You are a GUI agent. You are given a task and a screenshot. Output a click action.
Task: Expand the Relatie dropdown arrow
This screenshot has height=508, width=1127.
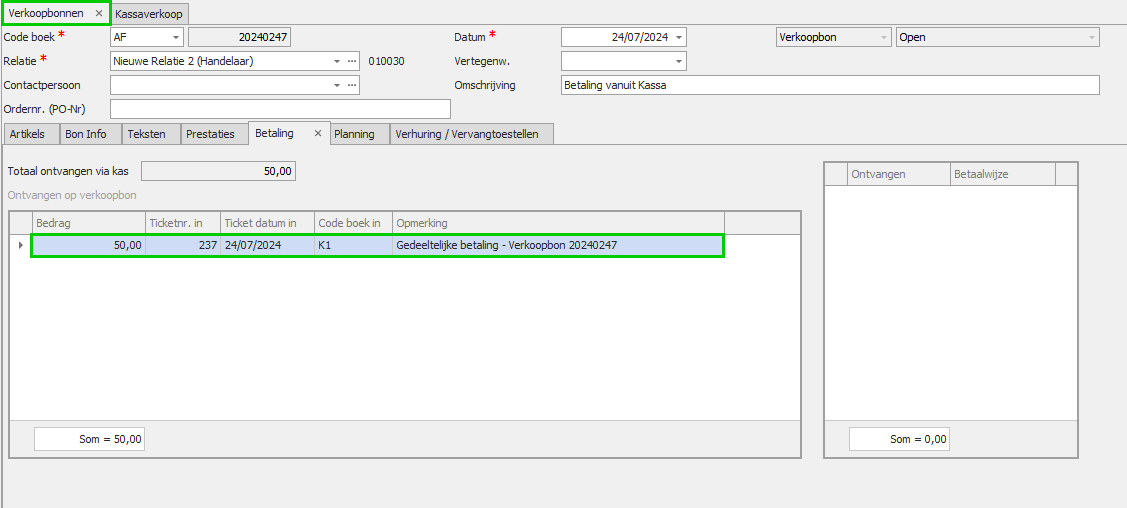pos(337,61)
